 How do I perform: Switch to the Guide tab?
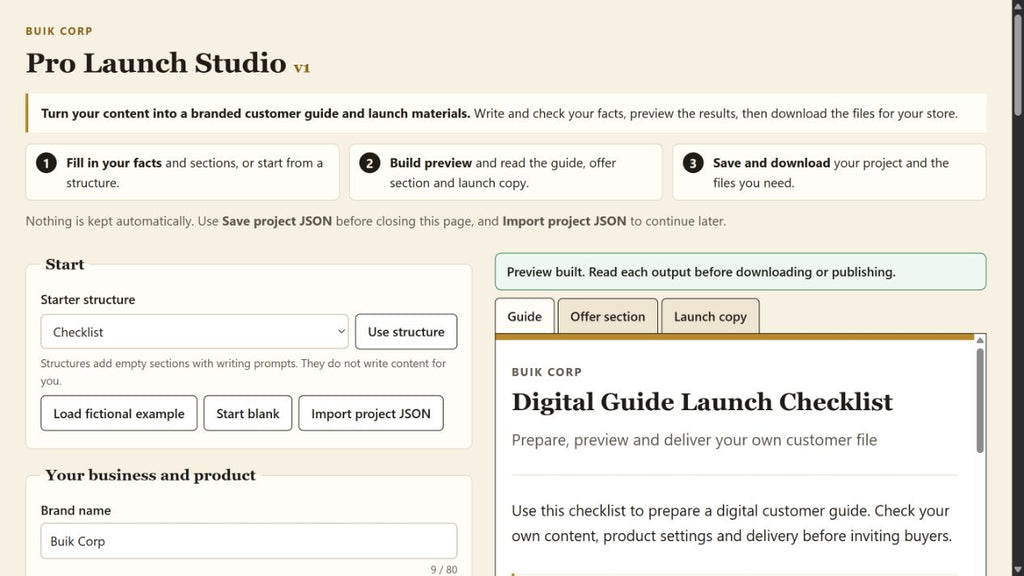524,317
